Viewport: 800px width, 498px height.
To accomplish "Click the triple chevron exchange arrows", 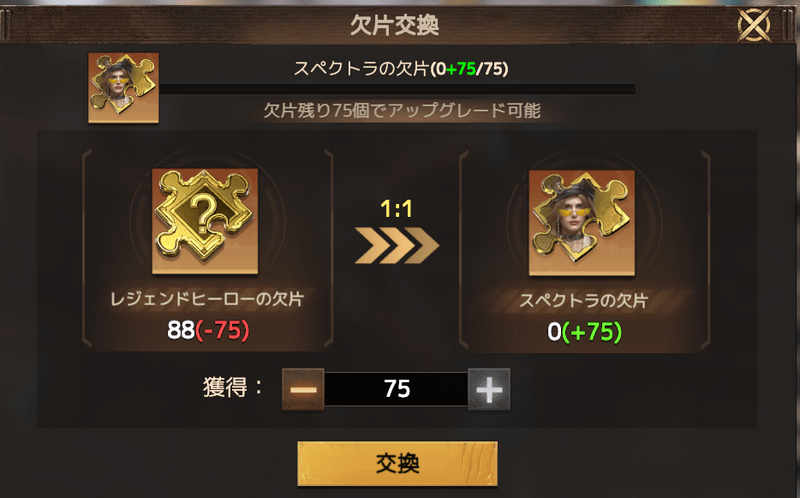I will click(396, 245).
